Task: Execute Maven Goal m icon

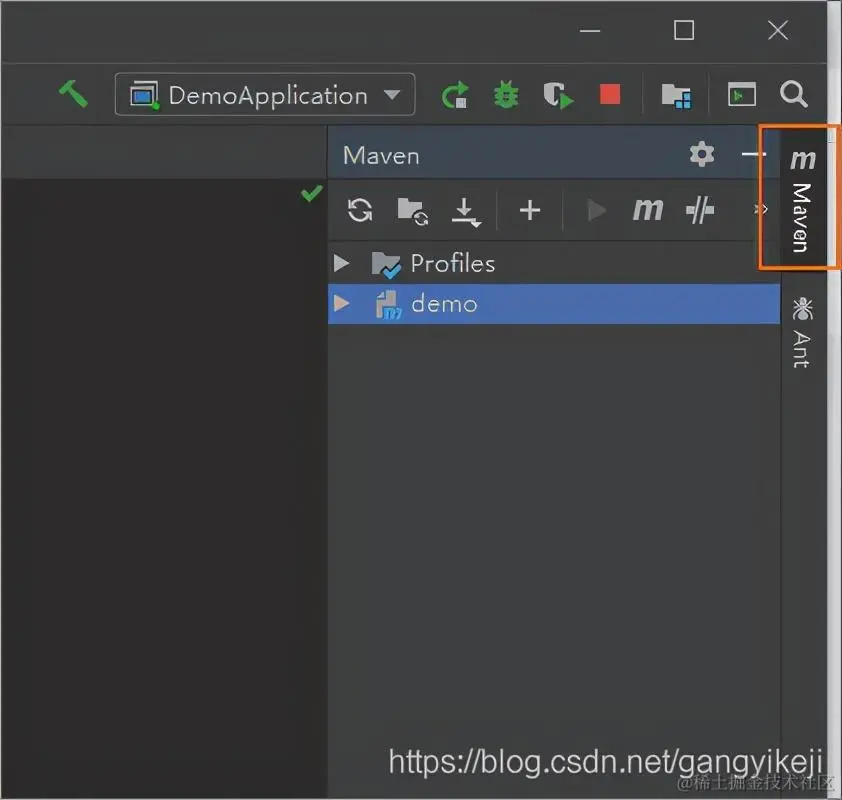Action: 648,209
